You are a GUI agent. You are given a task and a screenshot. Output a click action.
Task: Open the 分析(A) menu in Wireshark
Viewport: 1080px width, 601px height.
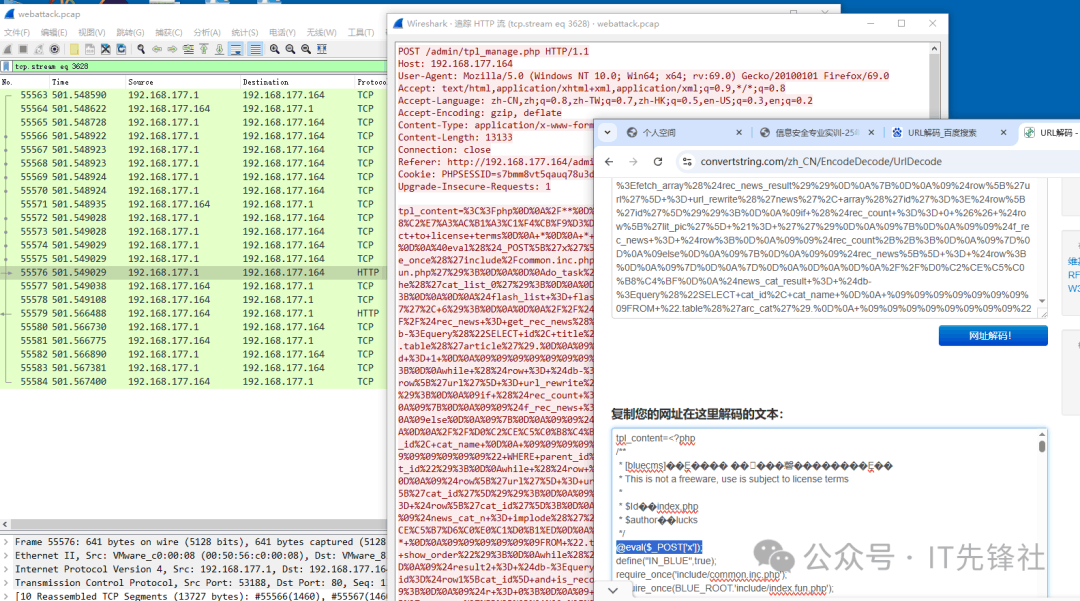coord(207,32)
